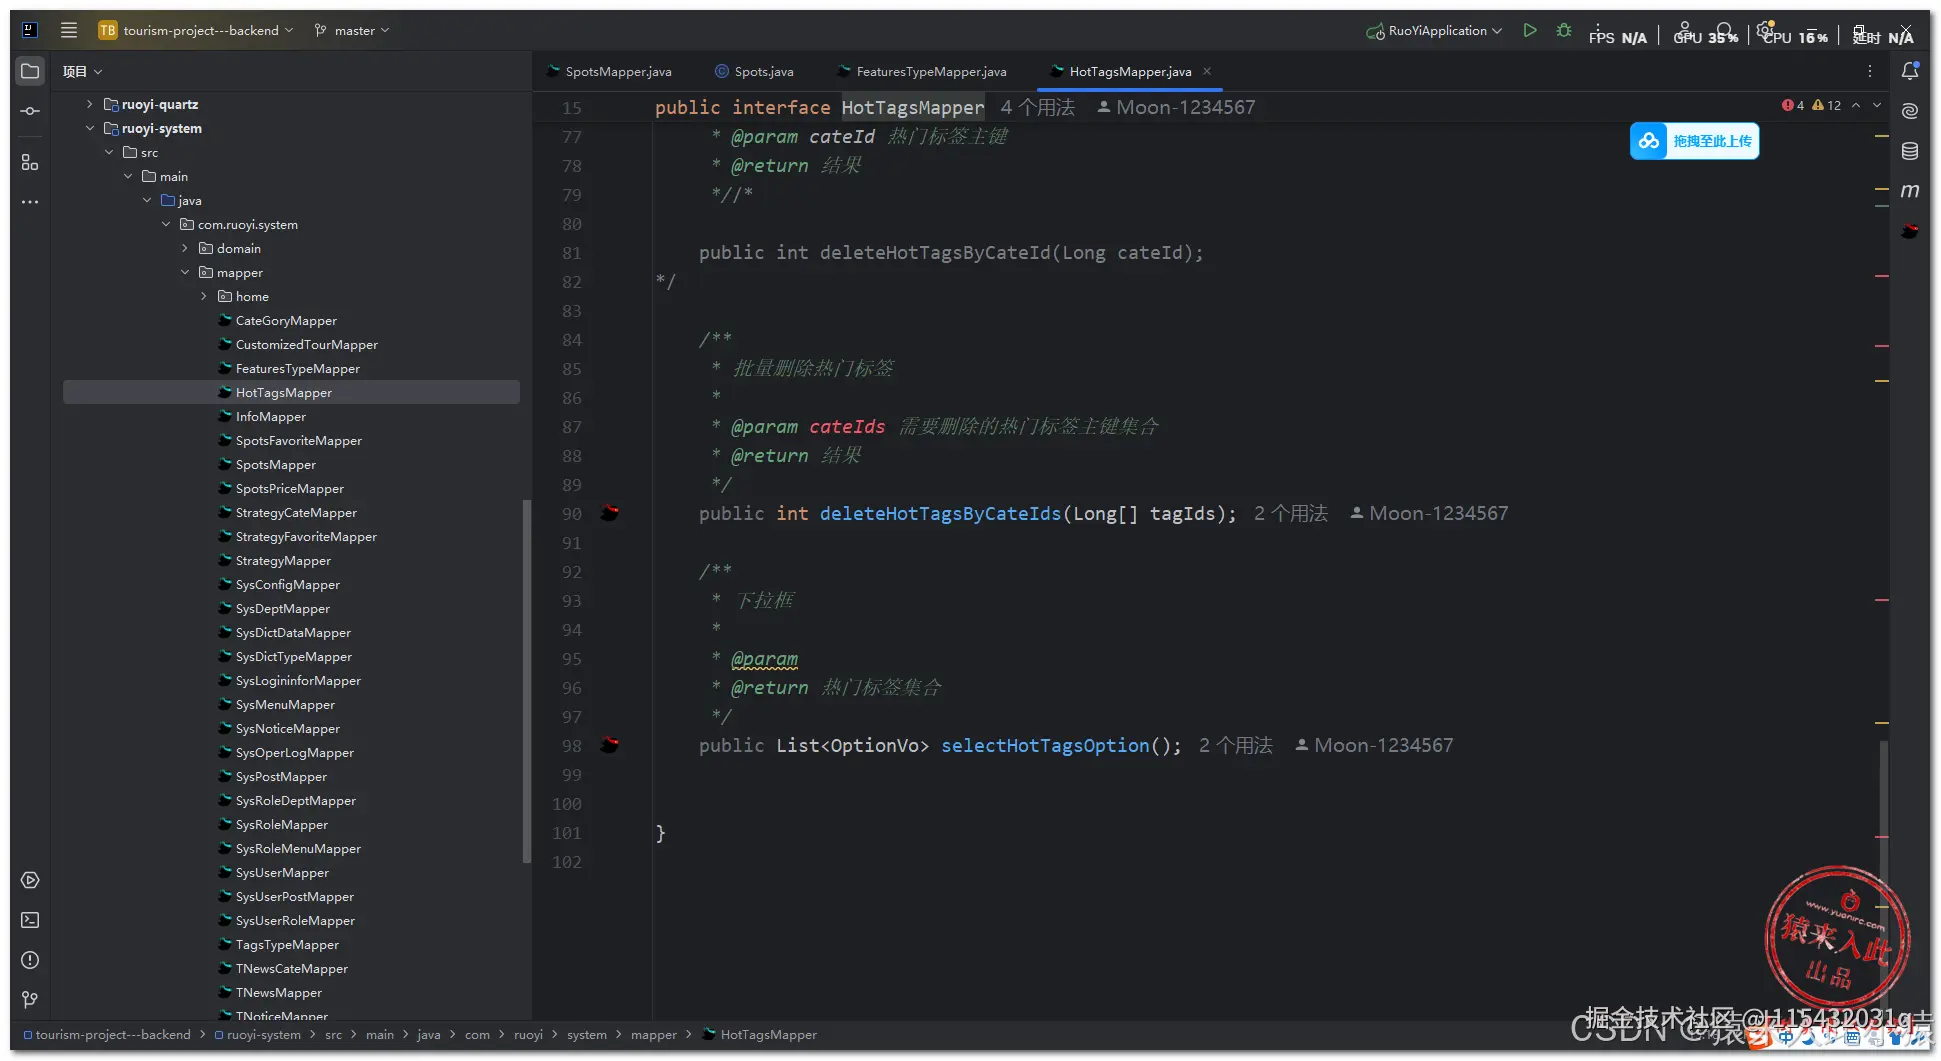Collapse the com.ruoyi.system package
This screenshot has height=1061, width=1941.
(165, 224)
